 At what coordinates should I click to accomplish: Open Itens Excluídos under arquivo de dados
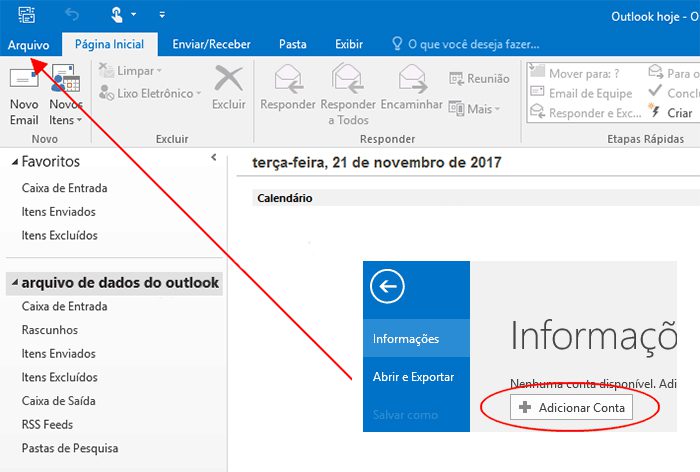[x=59, y=377]
